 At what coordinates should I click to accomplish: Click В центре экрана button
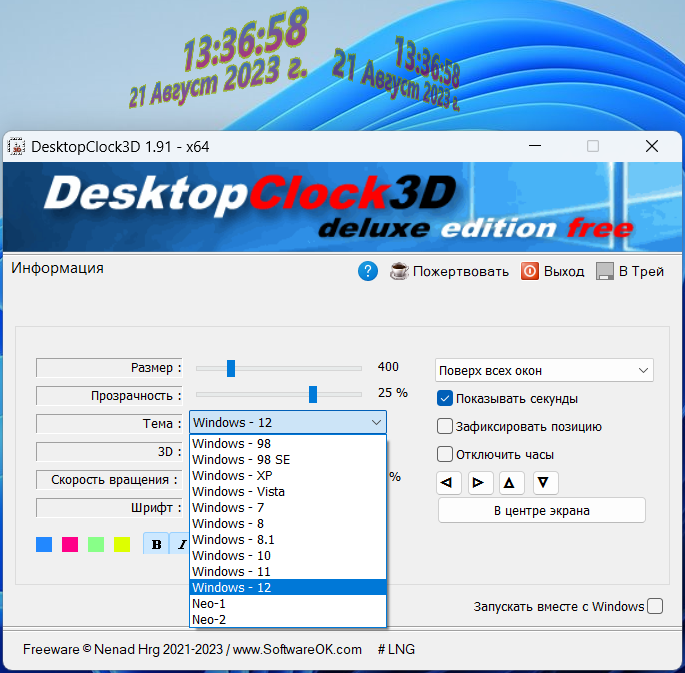[x=542, y=510]
